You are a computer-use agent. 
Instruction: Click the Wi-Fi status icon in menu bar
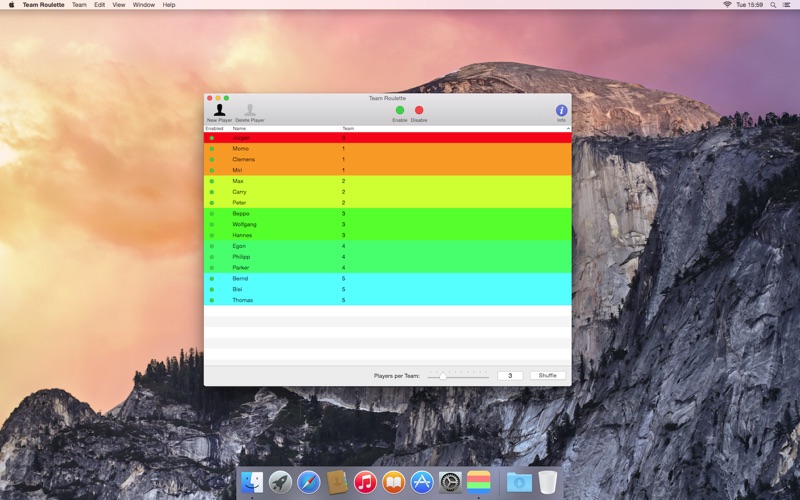coord(727,5)
